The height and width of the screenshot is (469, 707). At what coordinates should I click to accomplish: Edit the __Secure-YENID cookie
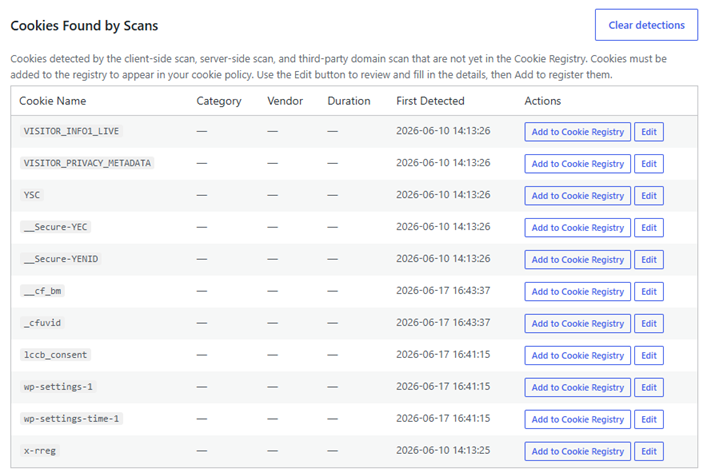pyautogui.click(x=649, y=260)
